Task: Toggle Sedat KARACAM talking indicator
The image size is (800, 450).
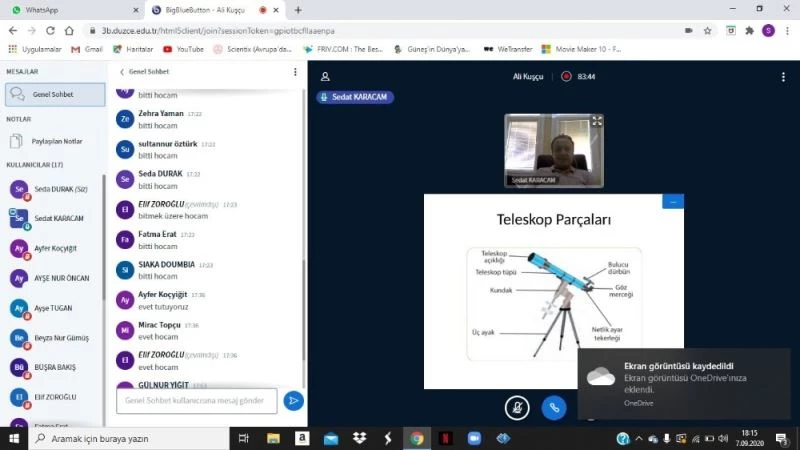Action: [355, 97]
